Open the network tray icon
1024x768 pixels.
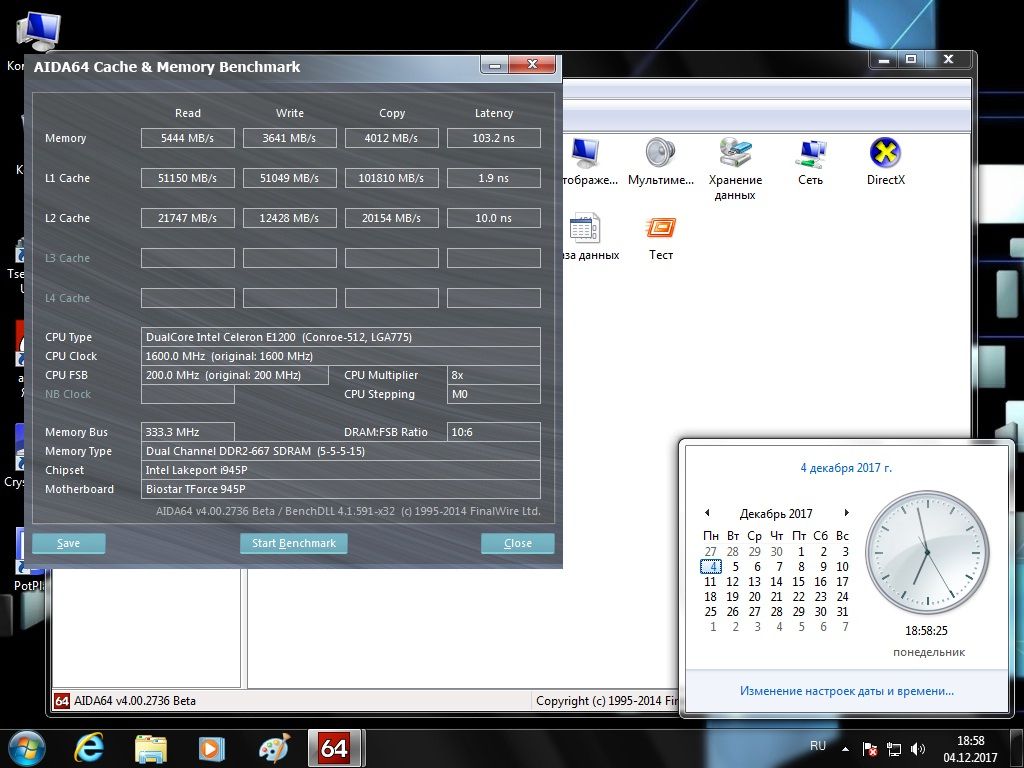pyautogui.click(x=893, y=748)
